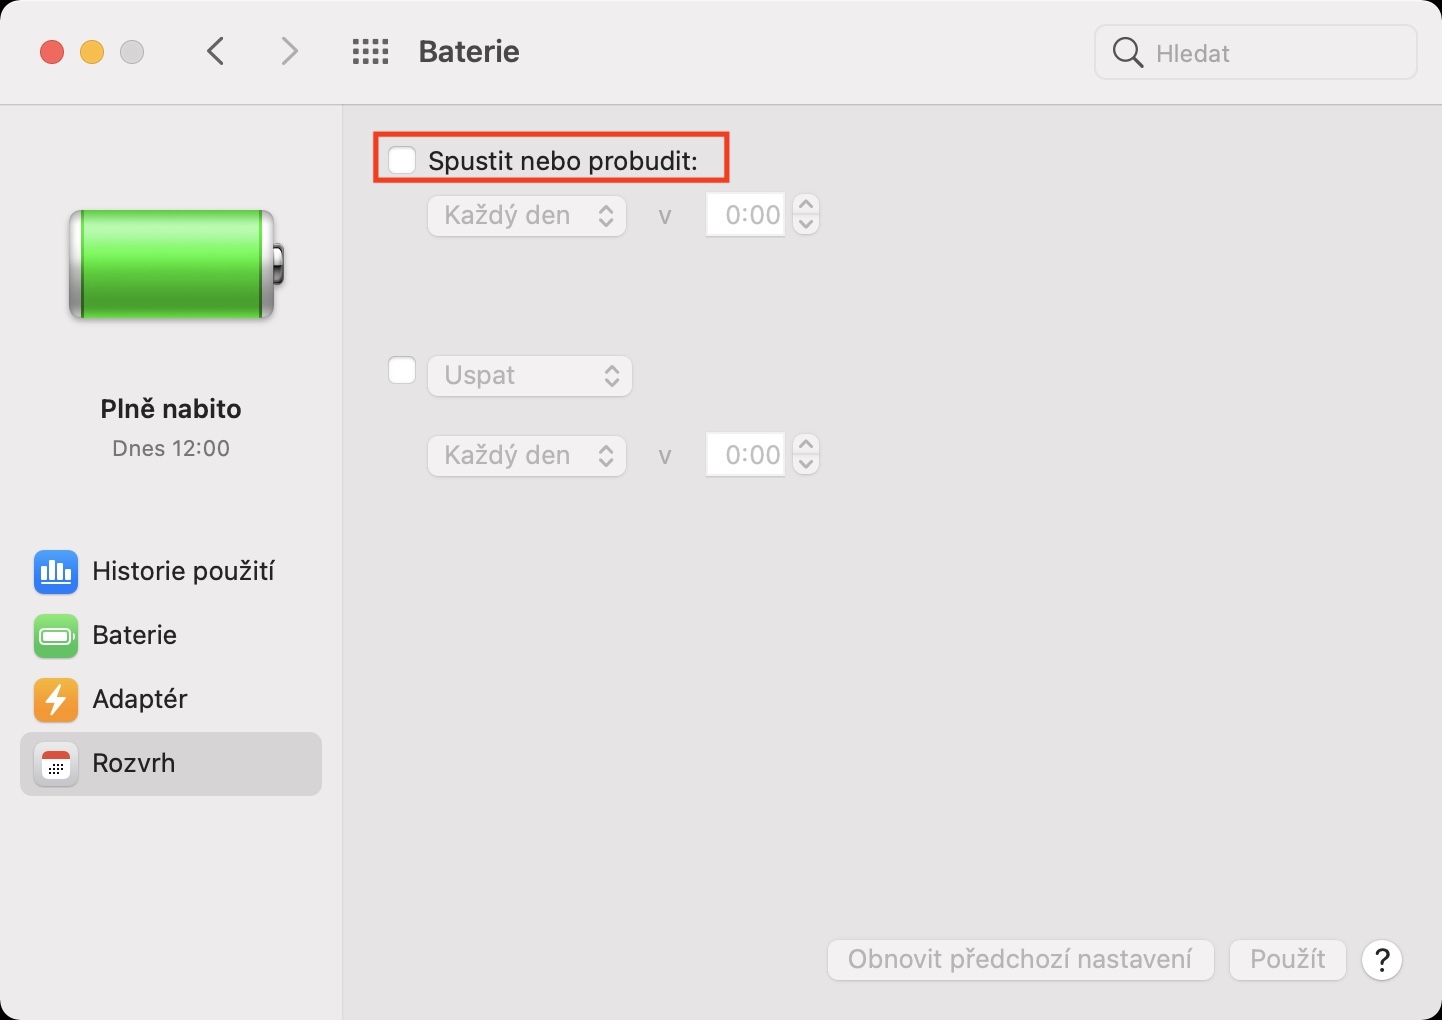
Task: Open the Každý den dropdown under Uspat
Action: tap(527, 456)
